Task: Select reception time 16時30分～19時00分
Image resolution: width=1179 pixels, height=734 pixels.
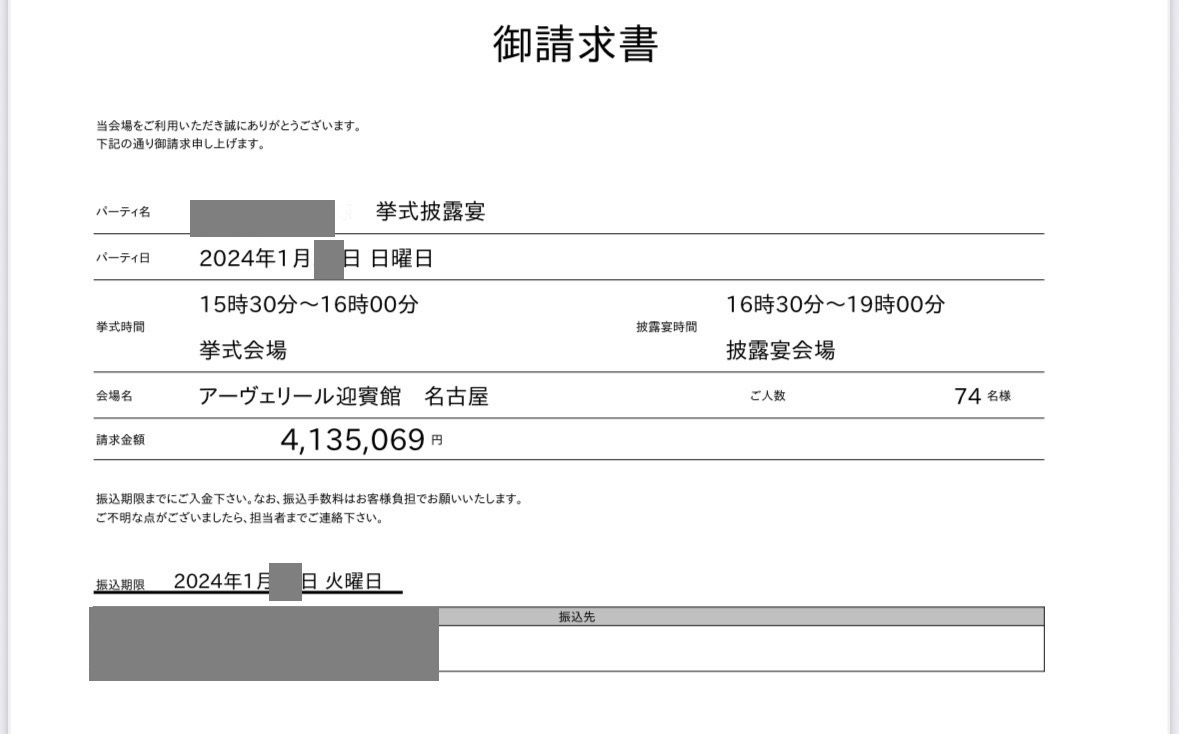Action: 835,304
